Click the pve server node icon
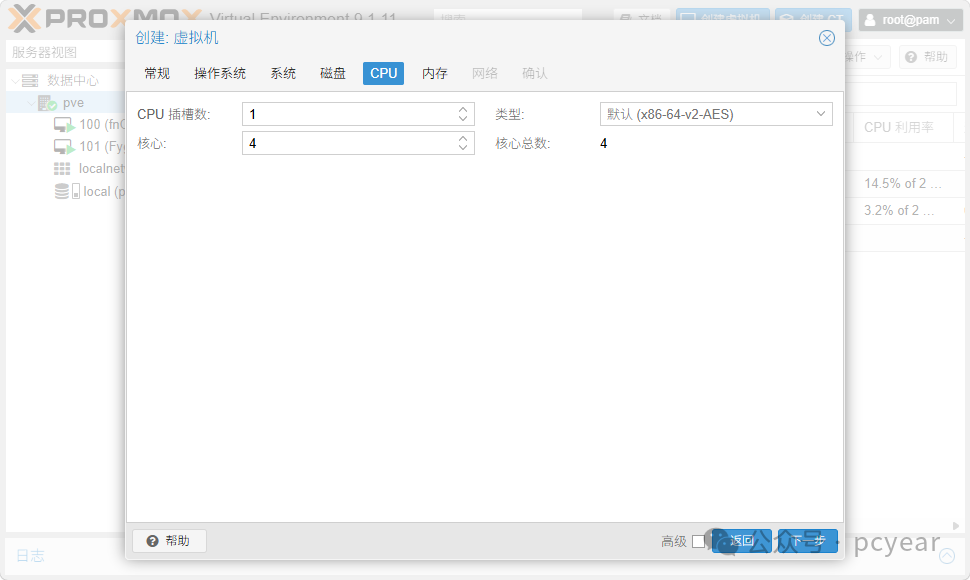 (47, 103)
